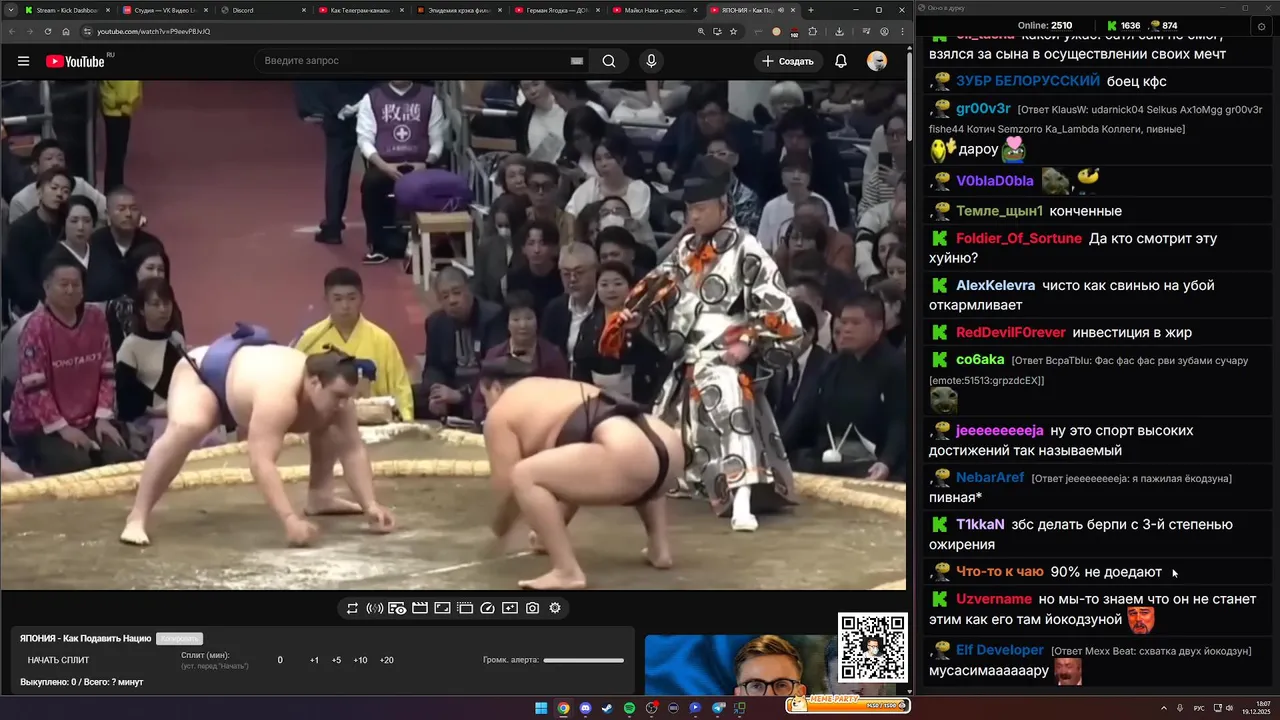Click chat username AlexKelevra
Screen dimensions: 1280x720
point(995,285)
